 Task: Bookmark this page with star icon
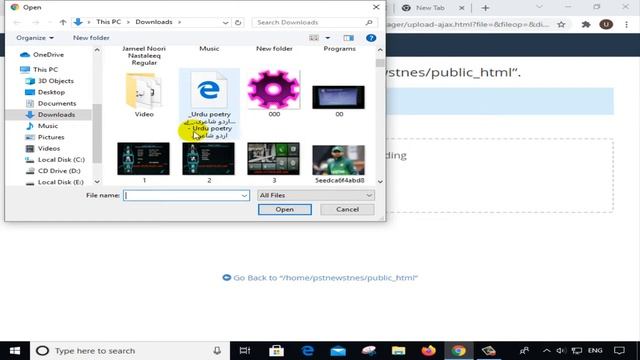click(561, 24)
